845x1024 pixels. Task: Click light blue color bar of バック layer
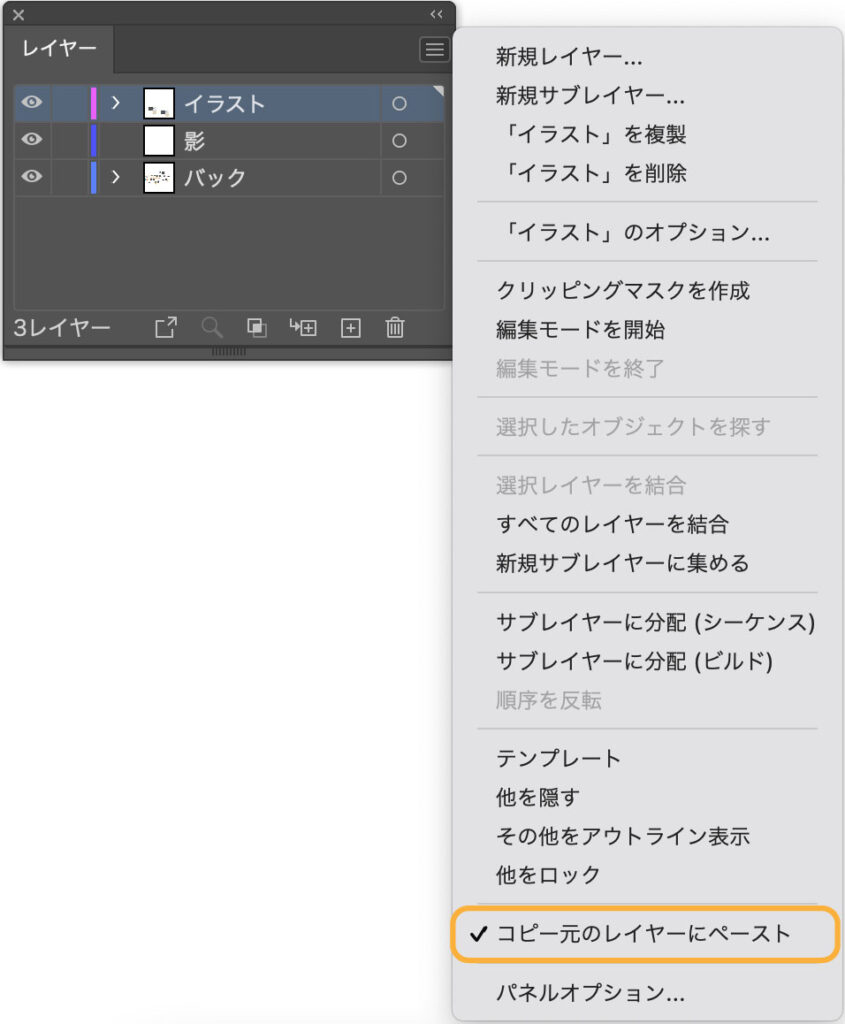(93, 178)
